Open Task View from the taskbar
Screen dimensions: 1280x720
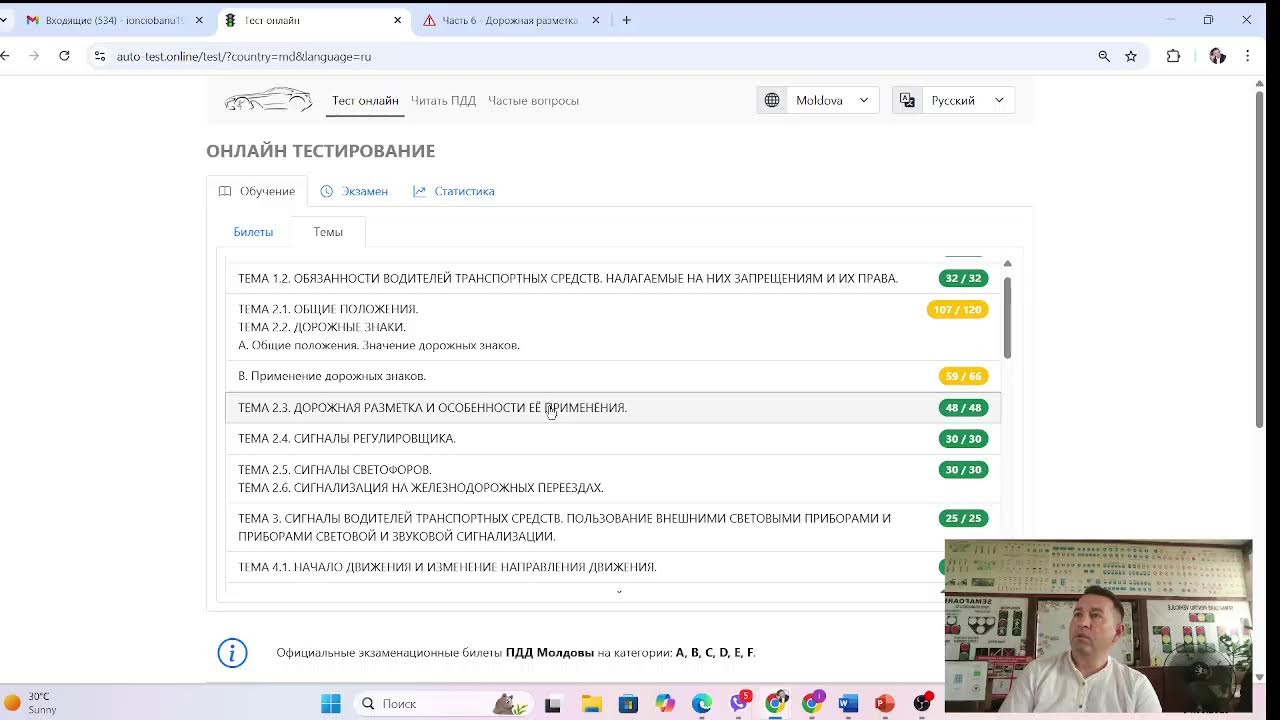(552, 703)
